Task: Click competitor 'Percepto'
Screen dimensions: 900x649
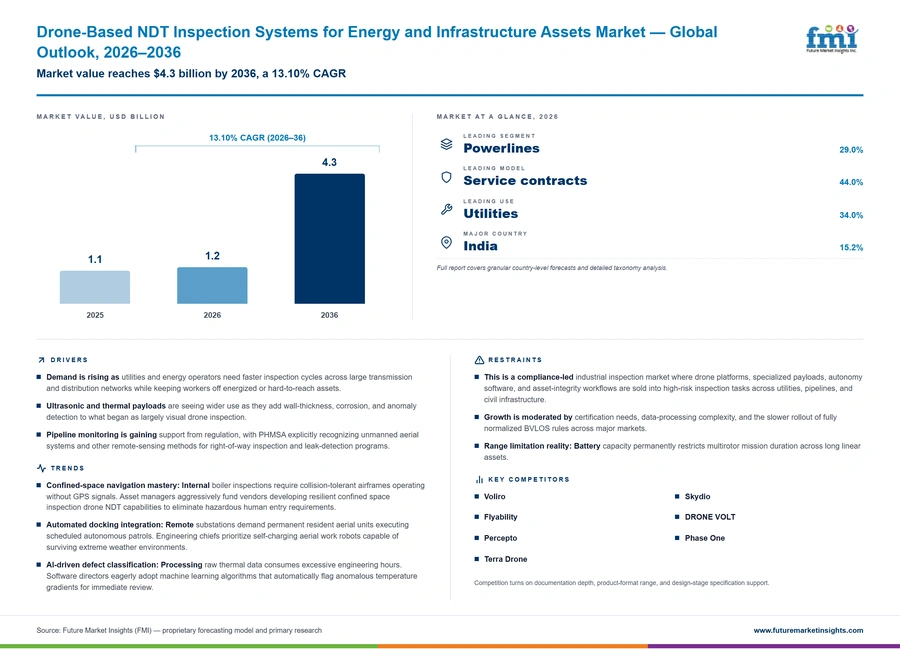Action: pos(500,538)
